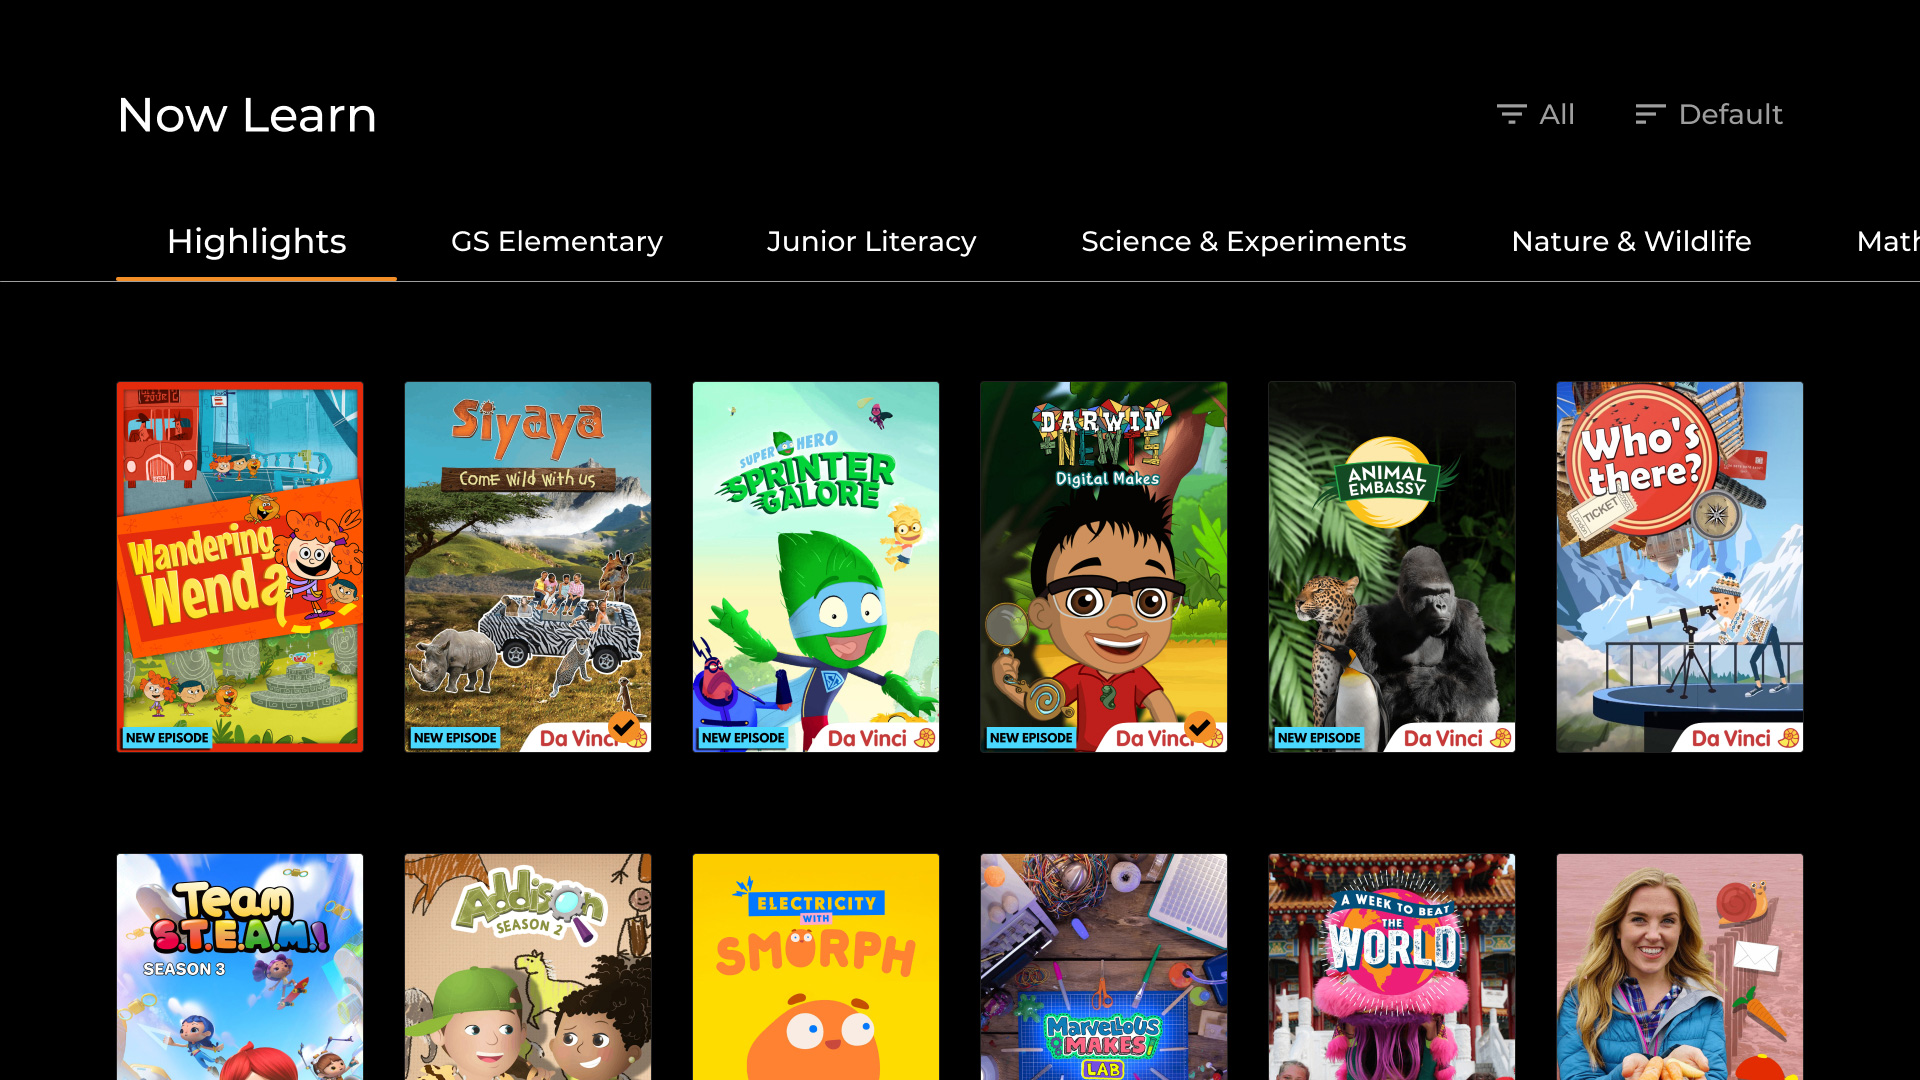Click the sort icon beside Default

tap(1650, 114)
